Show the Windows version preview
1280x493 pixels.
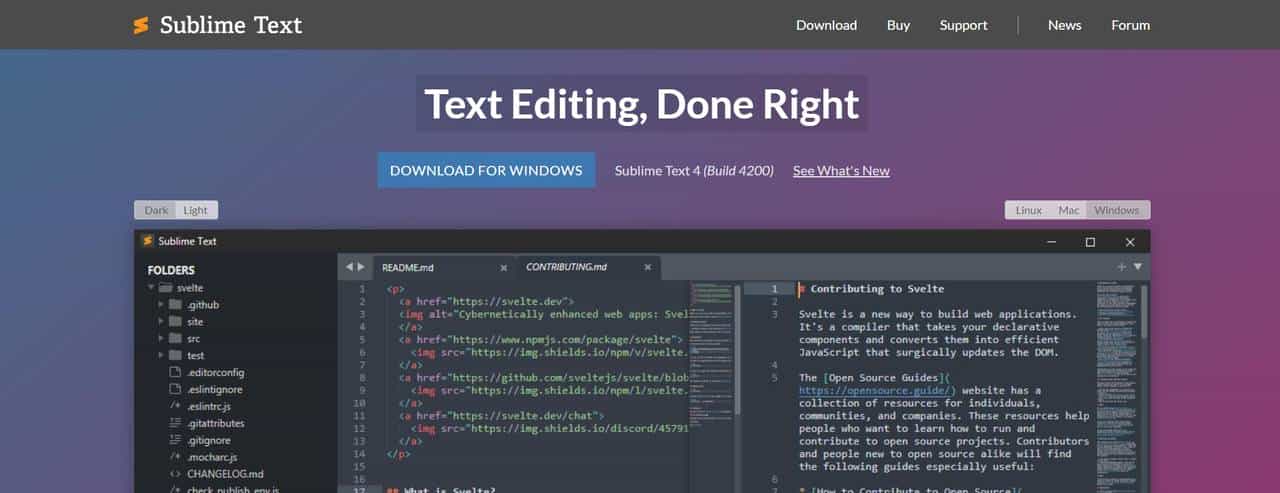coord(1117,210)
